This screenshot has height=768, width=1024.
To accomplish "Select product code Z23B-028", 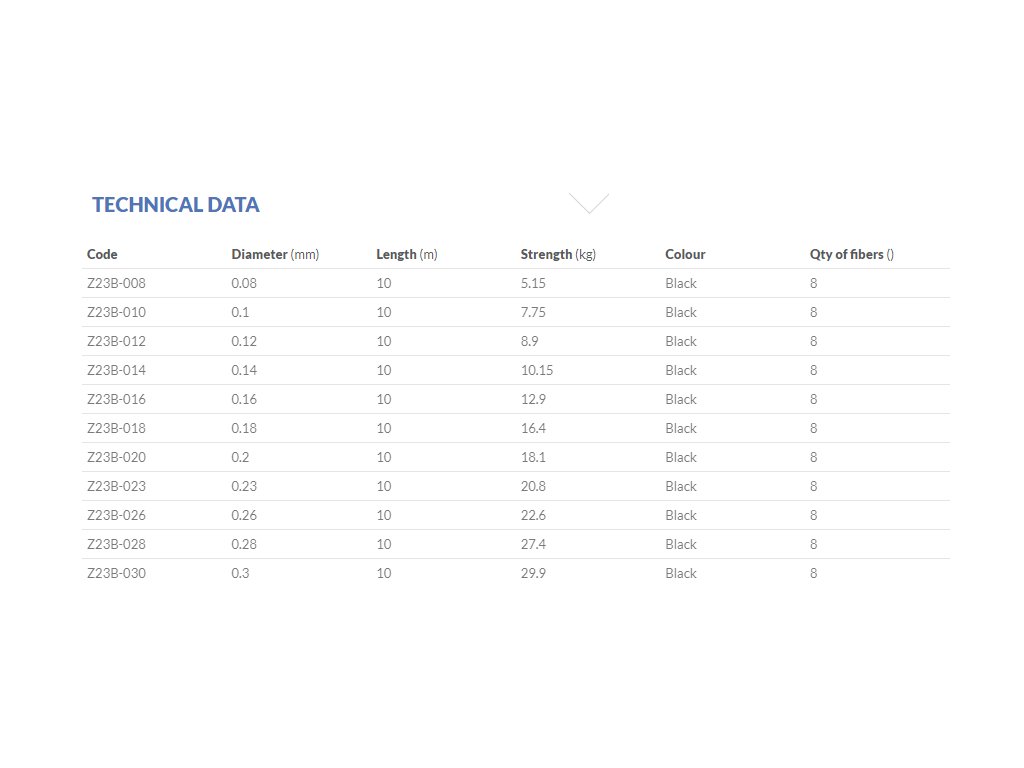I will click(x=116, y=544).
